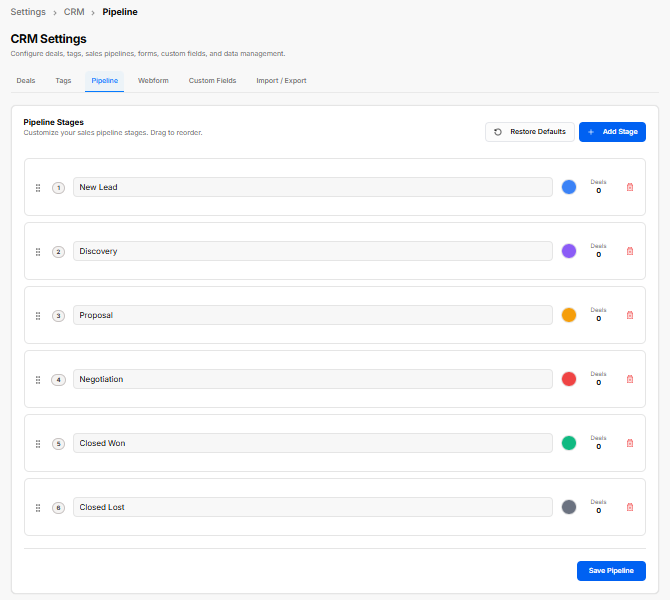Delete the Proposal stage
Screen dimensions: 670x600
click(630, 315)
